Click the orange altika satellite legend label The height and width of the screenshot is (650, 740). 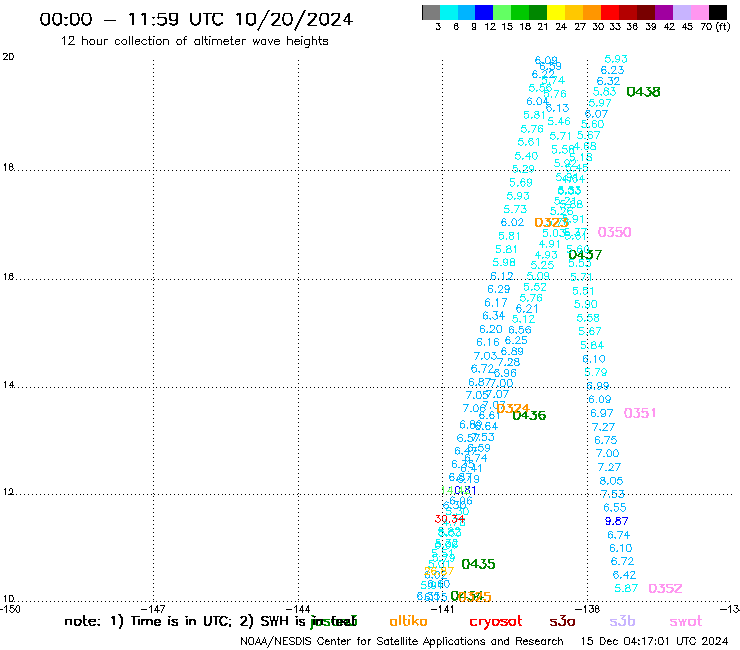coord(408,621)
